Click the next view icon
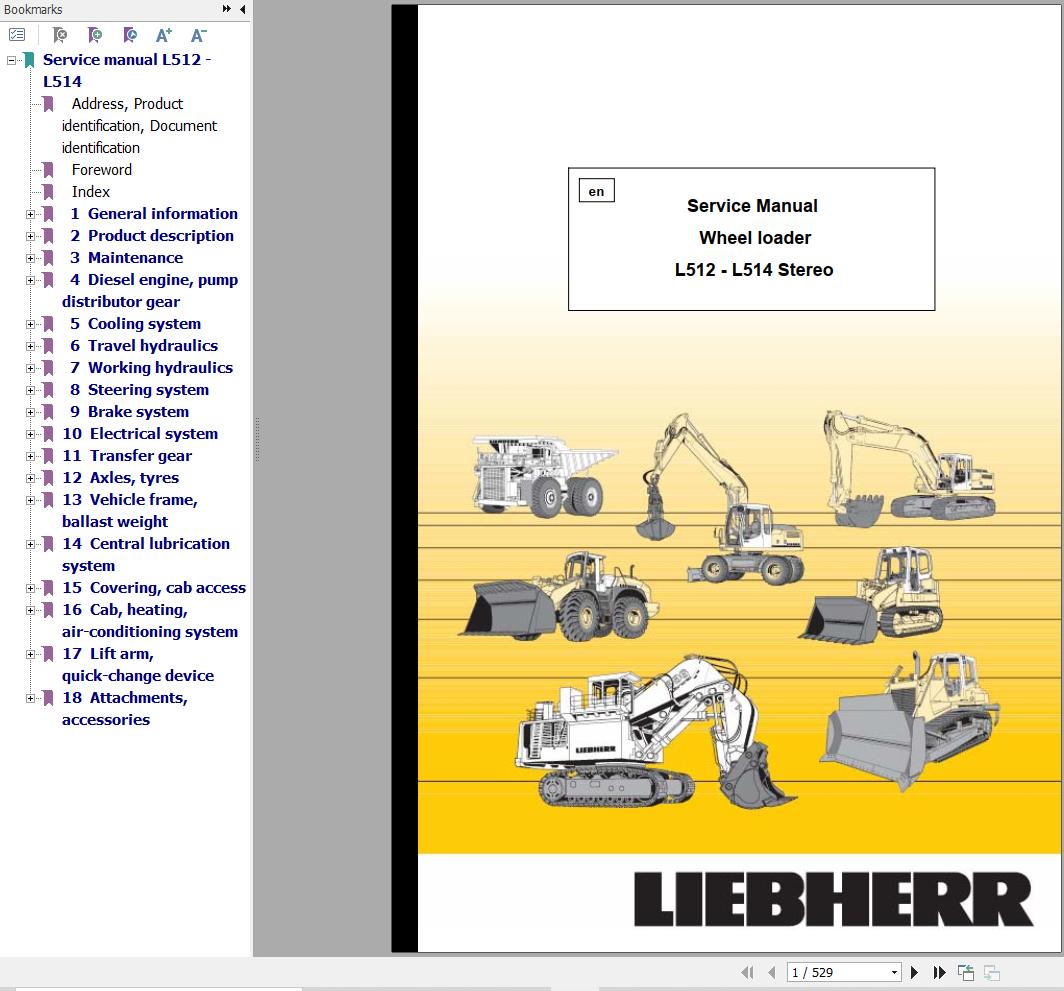The width and height of the screenshot is (1064, 991). (992, 972)
